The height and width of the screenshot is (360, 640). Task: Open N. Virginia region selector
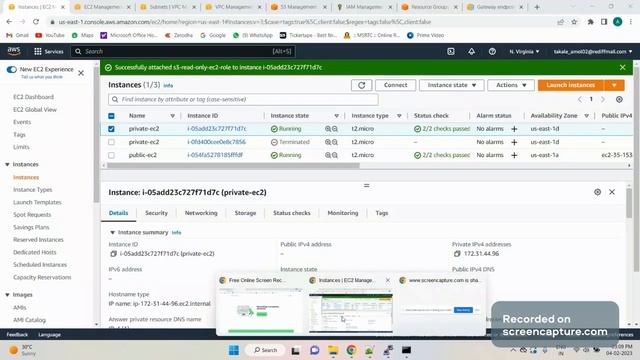(524, 51)
